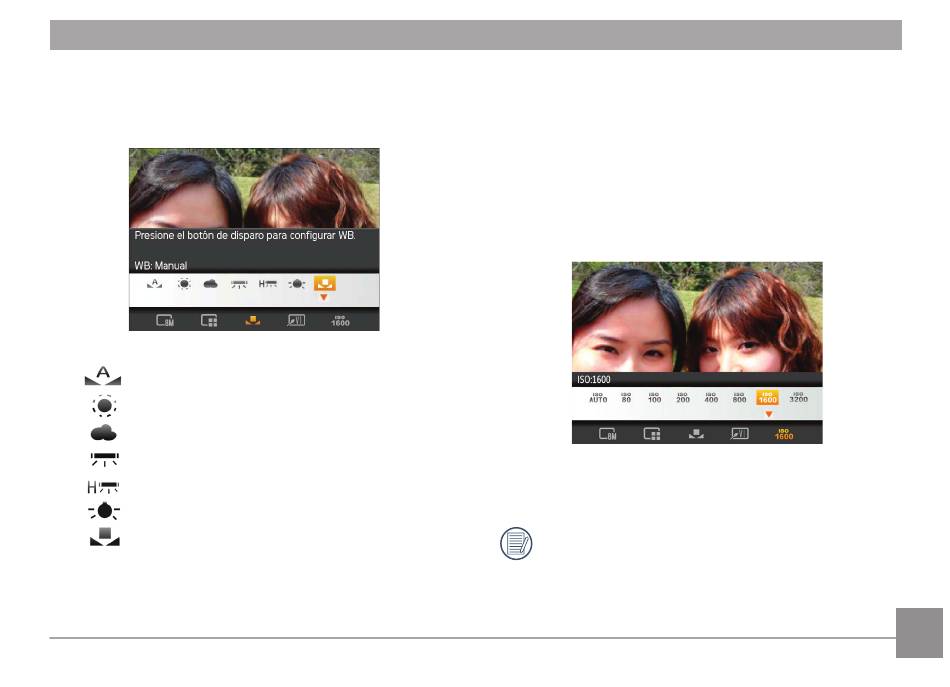Select ISO 80 option
Screen dimensions: 950x687
click(626, 397)
